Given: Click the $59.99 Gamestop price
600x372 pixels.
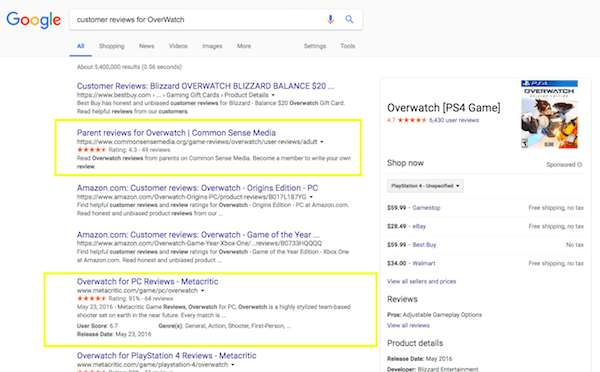Looking at the screenshot, I should pos(396,208).
